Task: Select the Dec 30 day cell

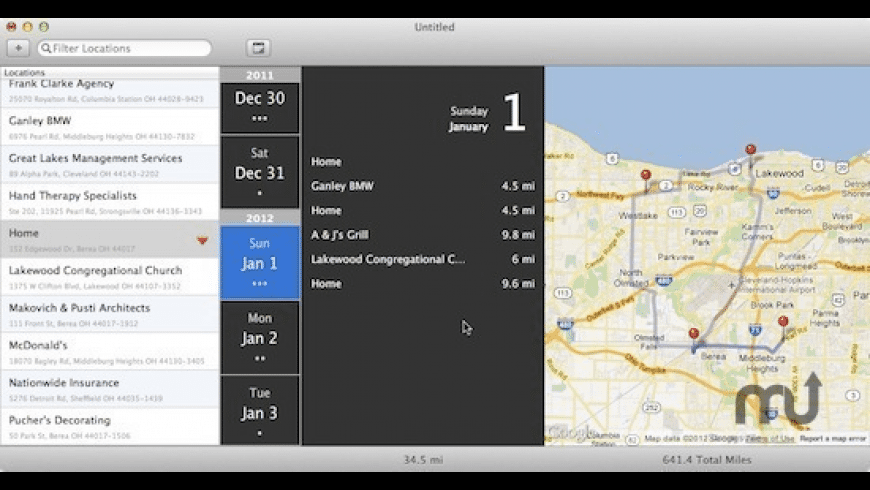Action: click(x=260, y=108)
